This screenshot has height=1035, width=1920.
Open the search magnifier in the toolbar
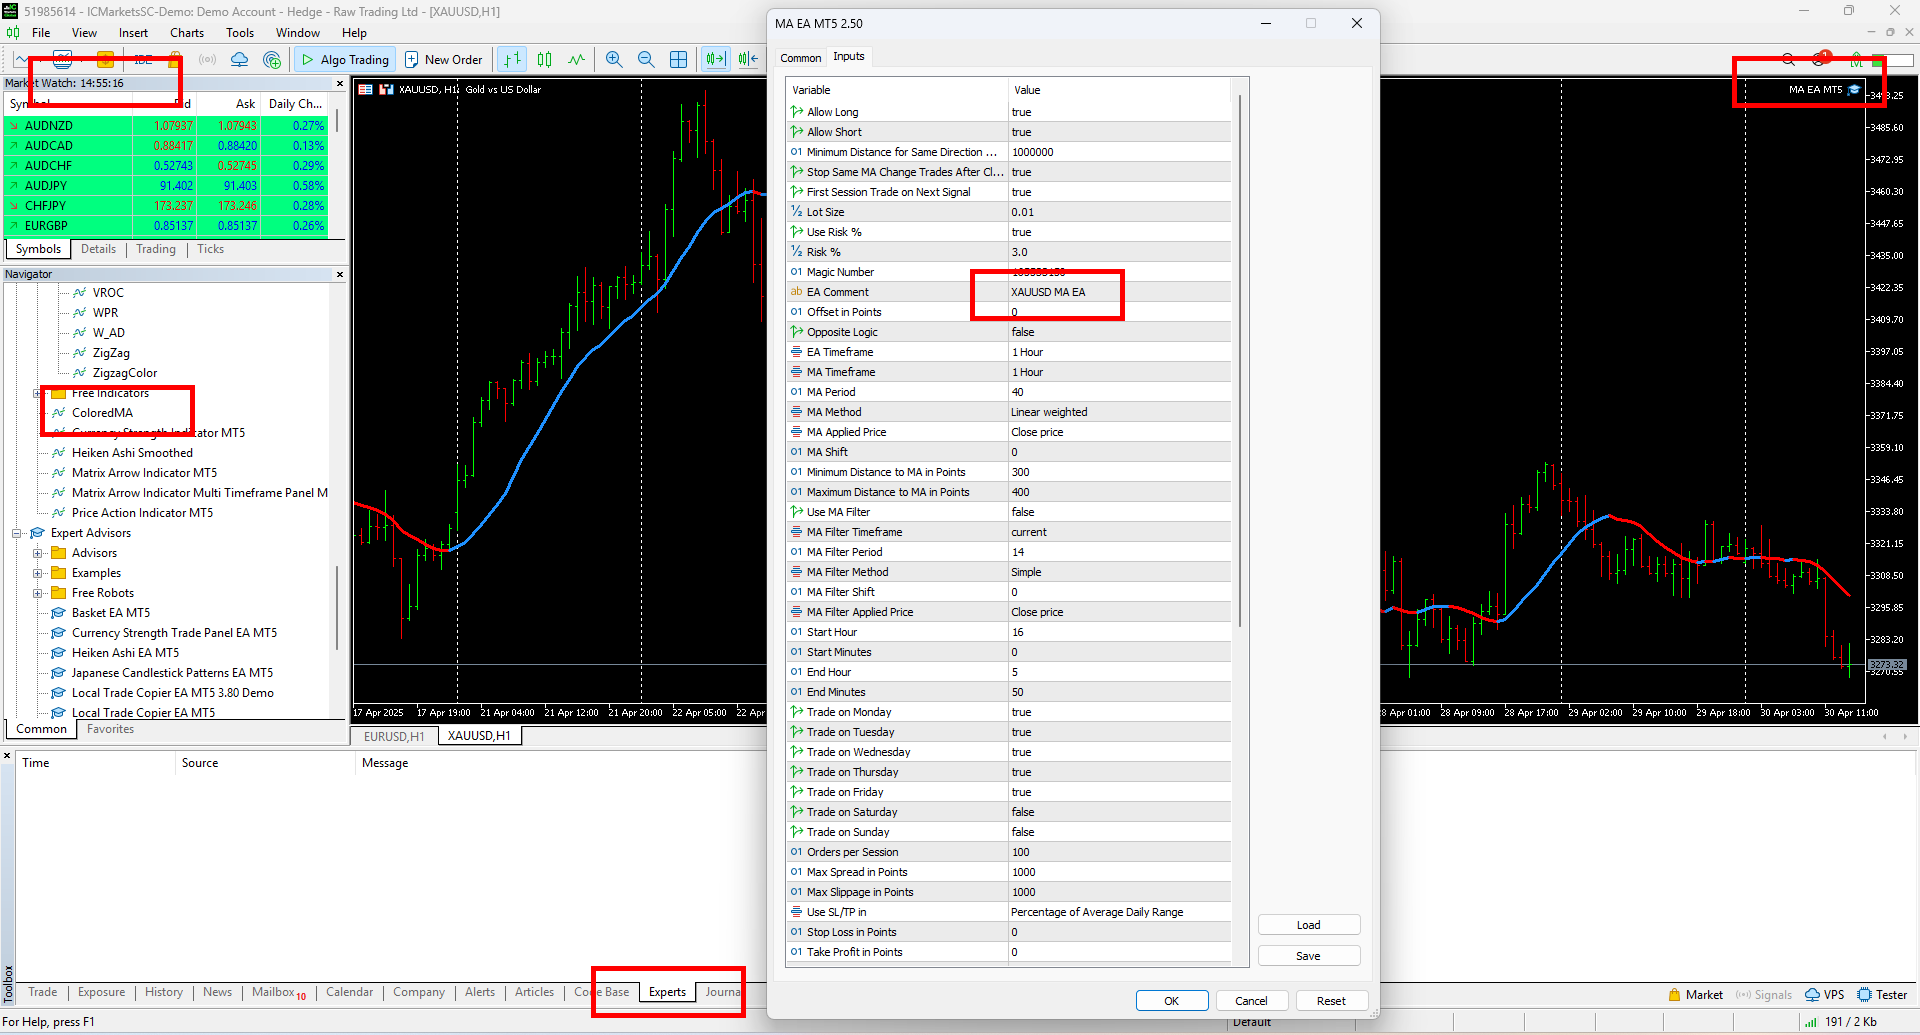tap(1789, 60)
